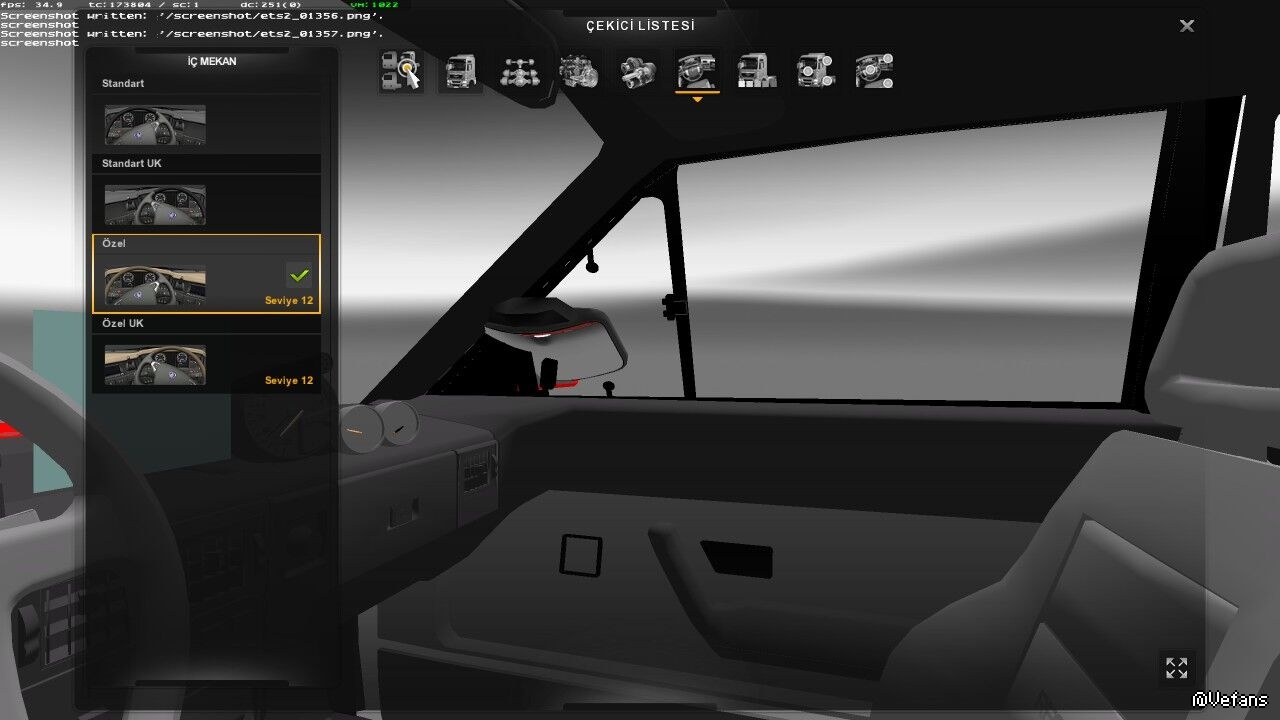This screenshot has height=720, width=1280.
Task: Choose the Standart UK interior thumbnail
Action: point(155,205)
